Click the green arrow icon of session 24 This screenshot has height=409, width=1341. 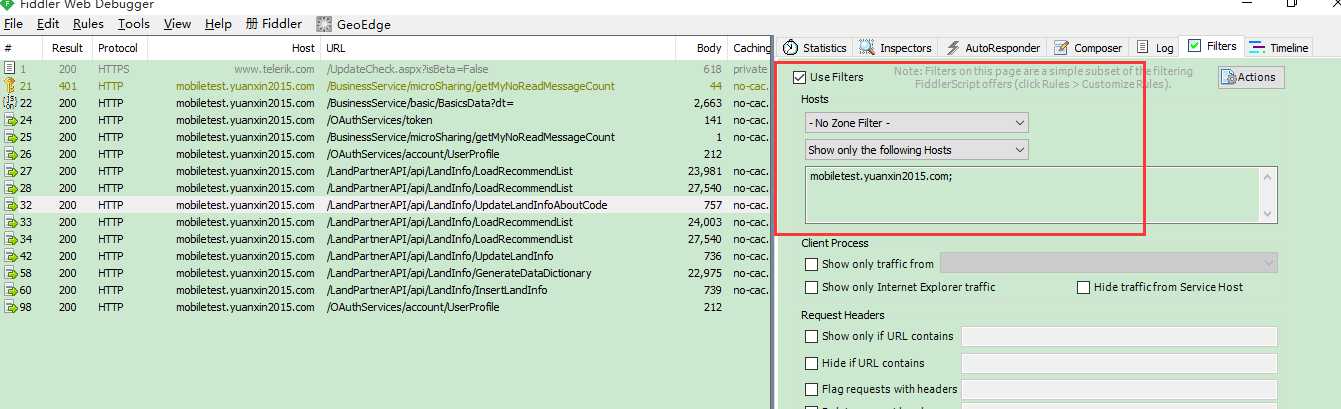coord(10,120)
